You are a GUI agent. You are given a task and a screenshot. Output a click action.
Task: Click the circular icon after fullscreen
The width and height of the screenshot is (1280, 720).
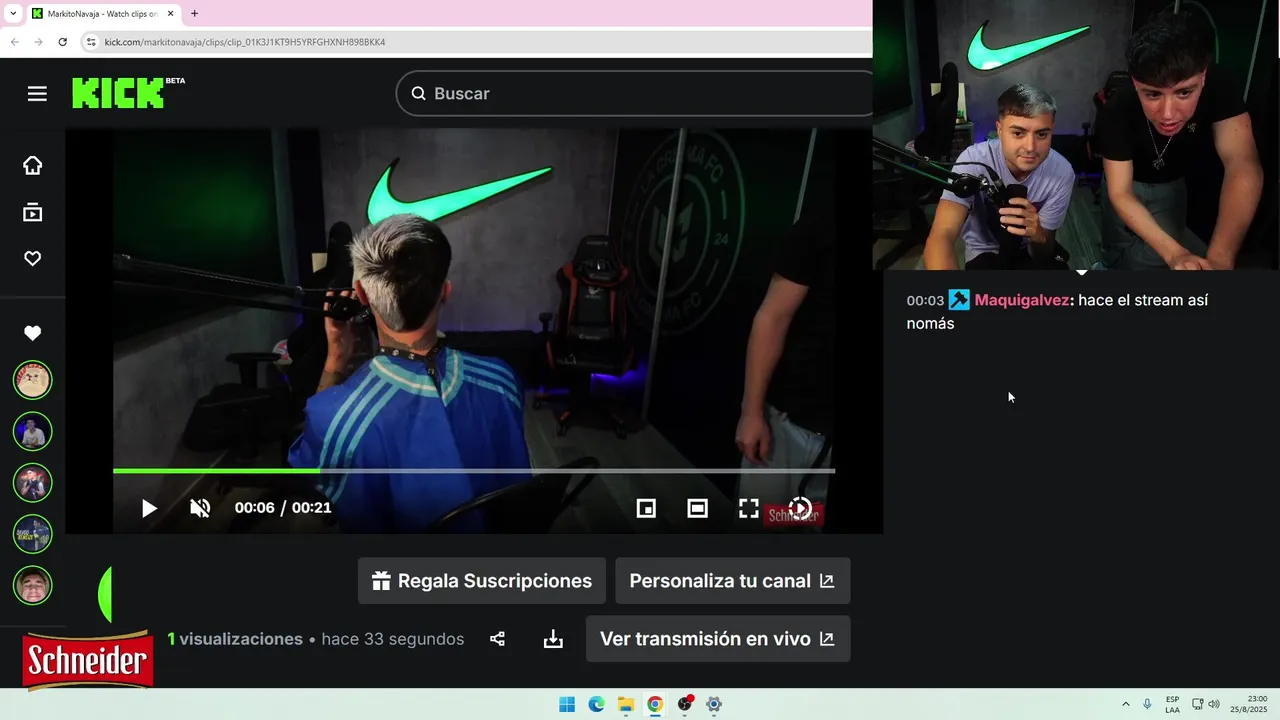(800, 508)
